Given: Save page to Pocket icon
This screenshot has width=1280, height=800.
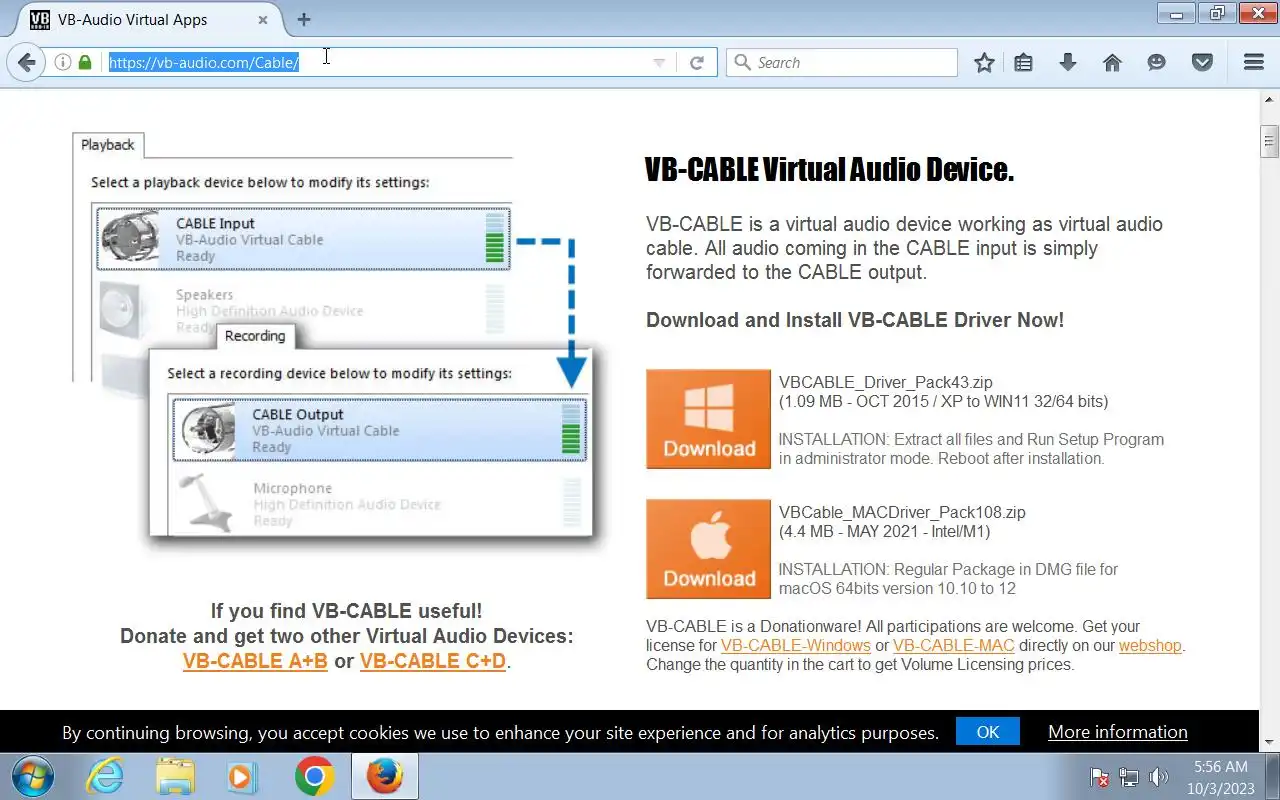Looking at the screenshot, I should click(1202, 62).
